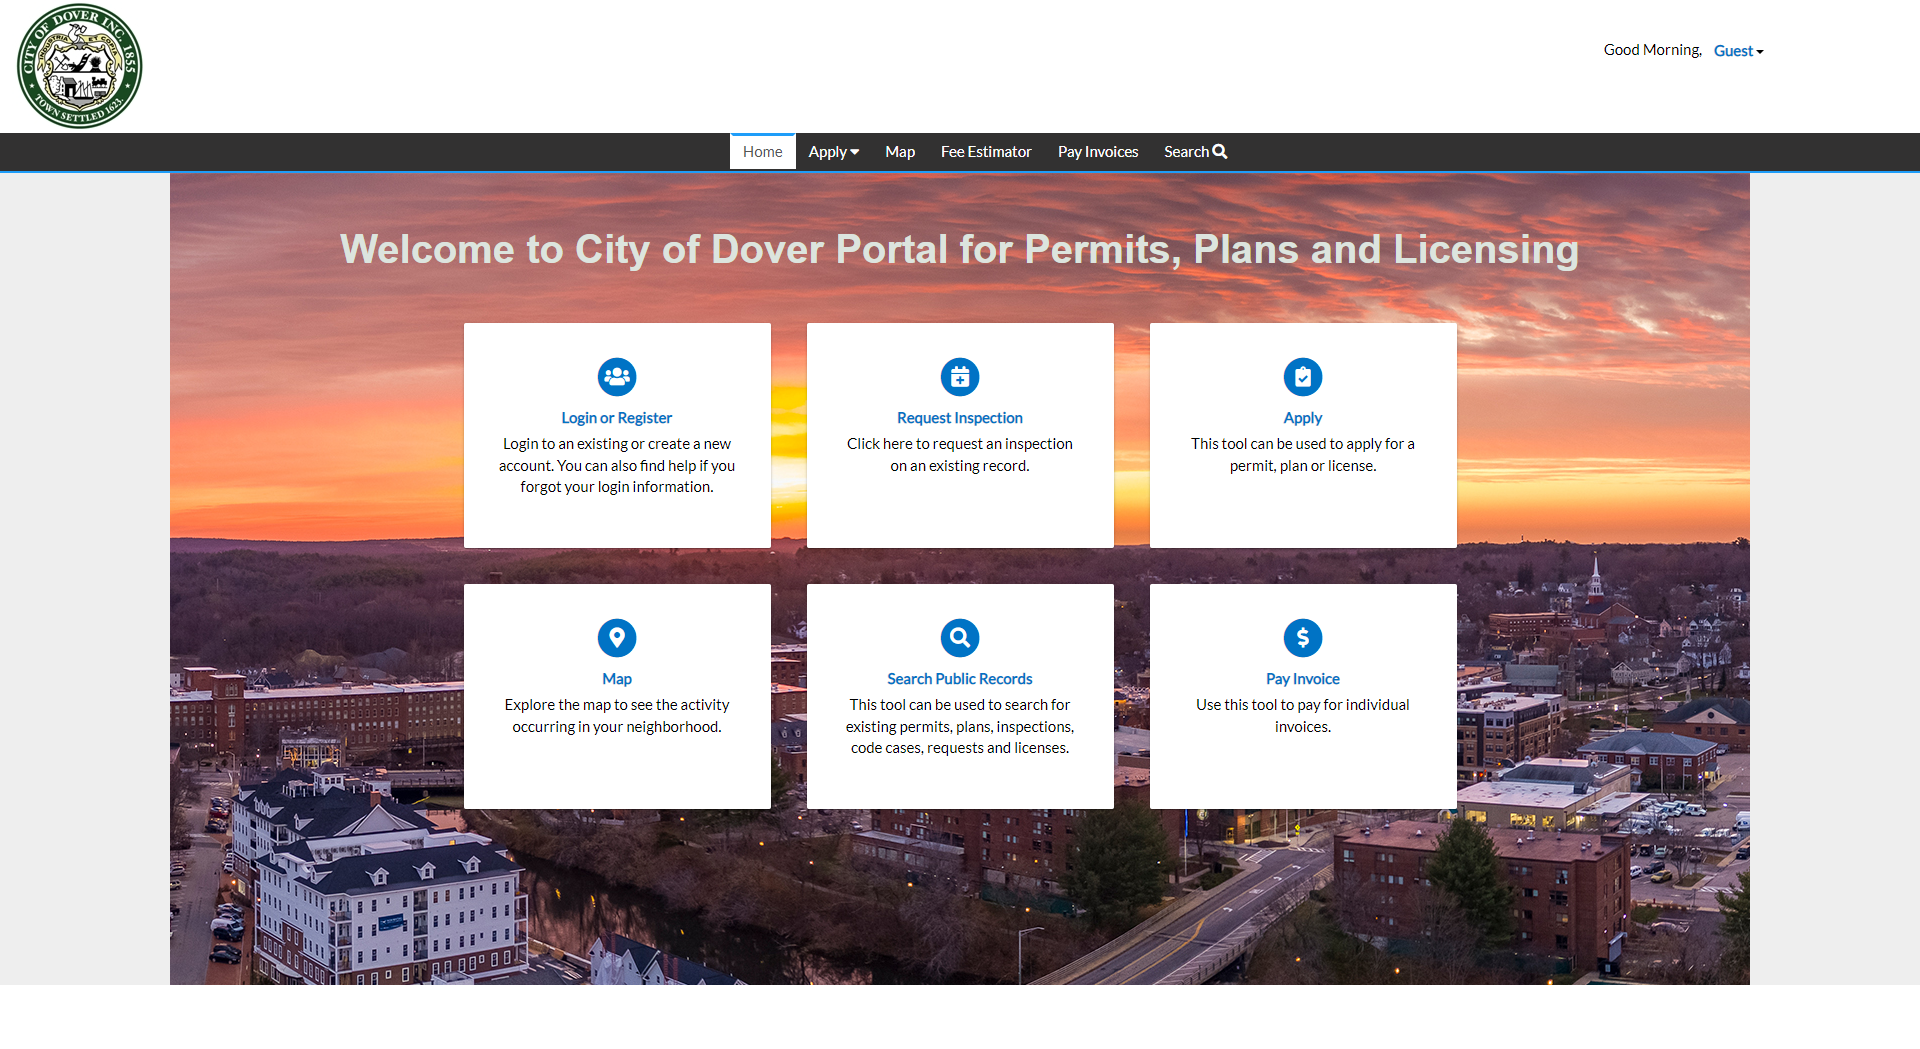This screenshot has width=1920, height=1049.
Task: Click the Apply tile title link
Action: click(x=1303, y=418)
